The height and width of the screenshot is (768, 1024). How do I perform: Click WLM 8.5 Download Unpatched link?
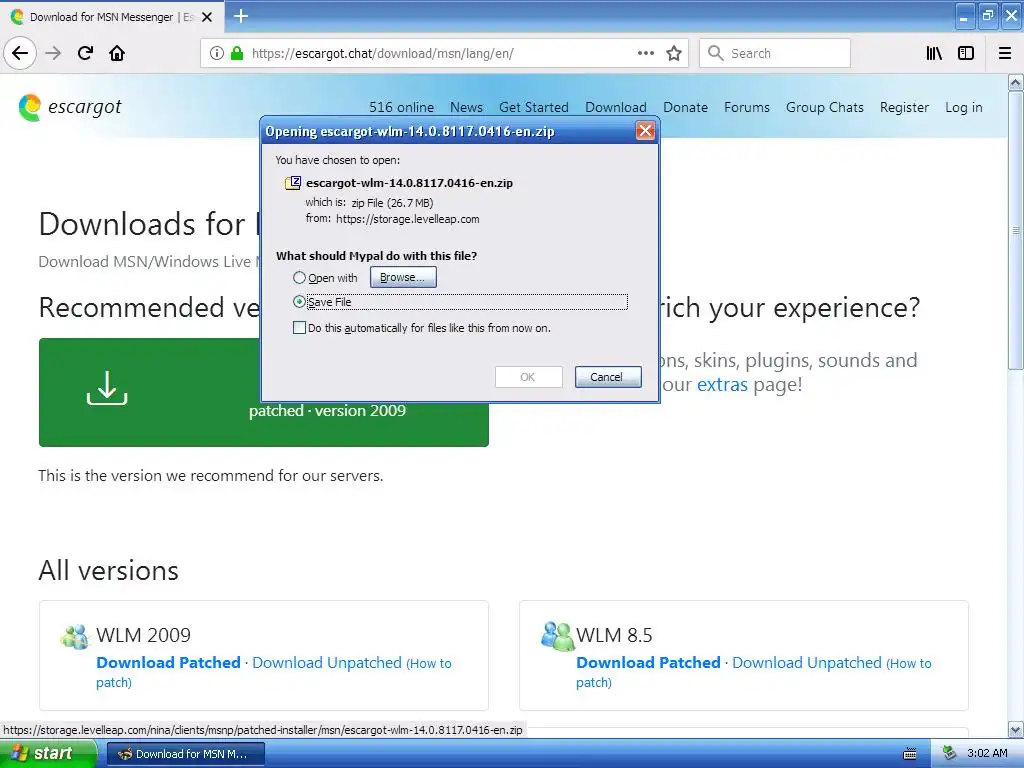[807, 663]
